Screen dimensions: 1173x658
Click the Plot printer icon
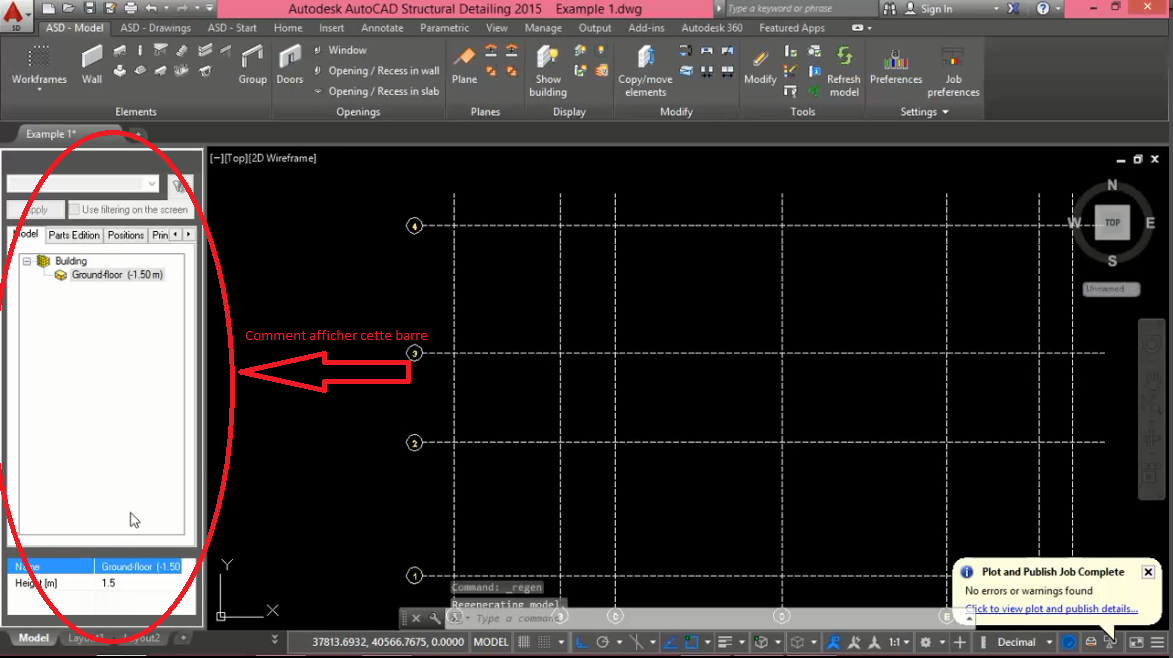(x=131, y=8)
